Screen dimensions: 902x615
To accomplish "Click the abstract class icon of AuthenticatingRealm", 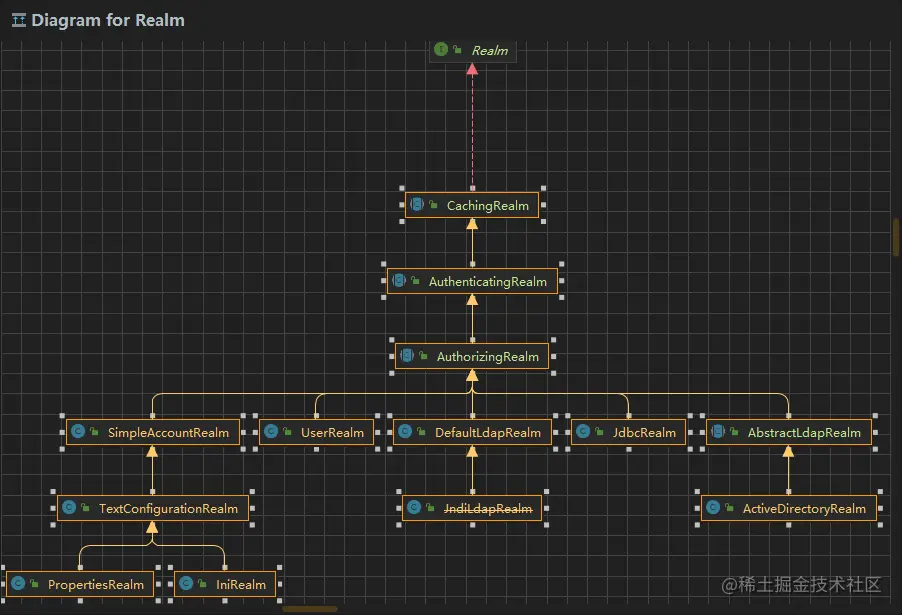I will [399, 280].
